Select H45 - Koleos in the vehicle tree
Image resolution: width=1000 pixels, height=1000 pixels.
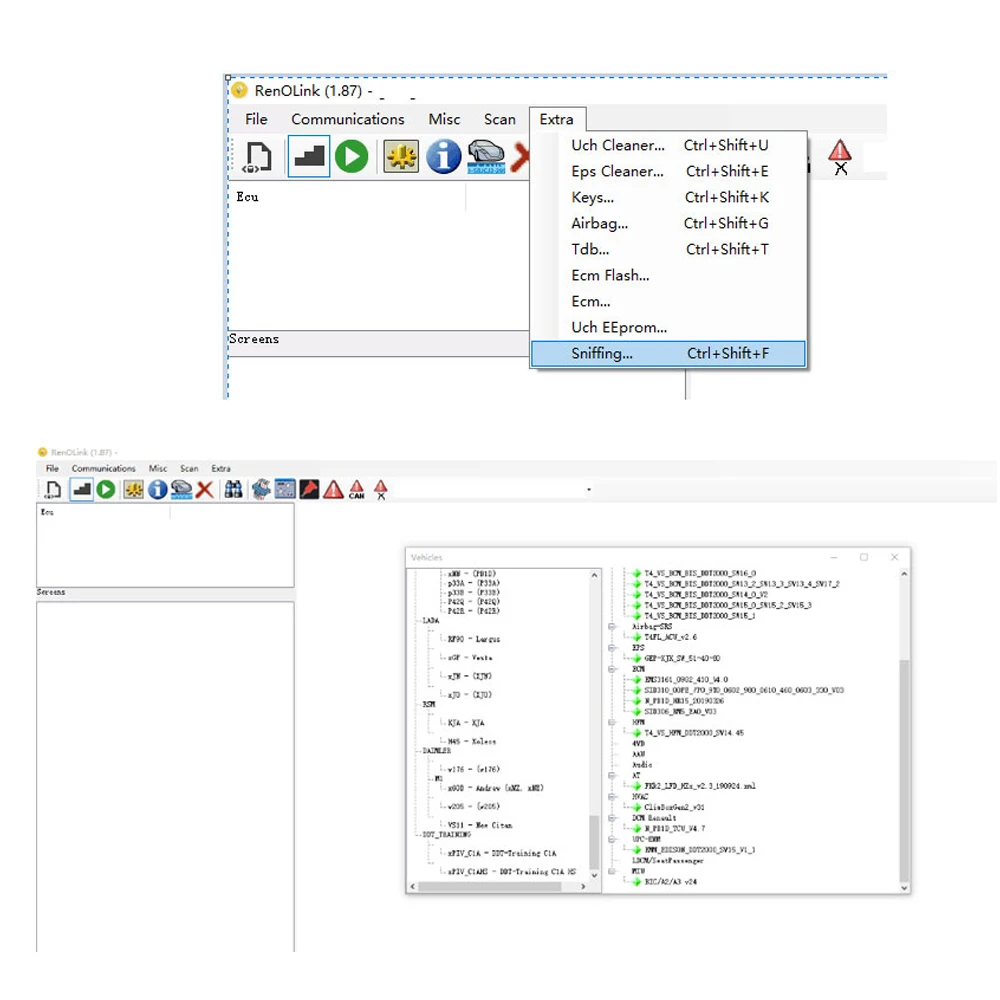coord(472,742)
